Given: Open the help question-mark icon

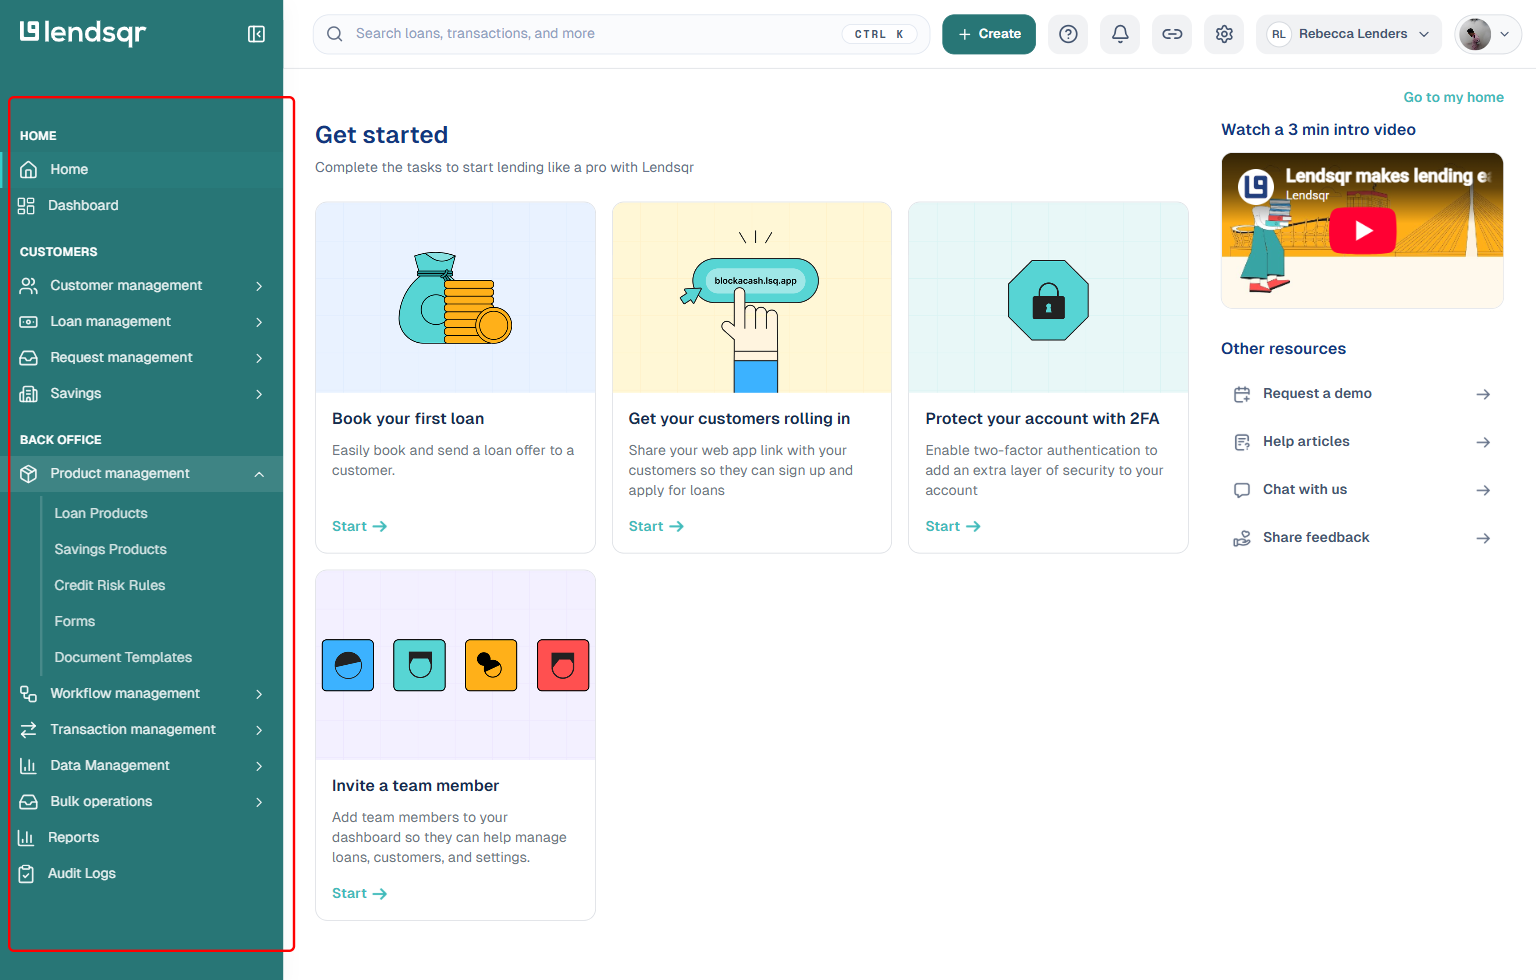Looking at the screenshot, I should click(1068, 34).
